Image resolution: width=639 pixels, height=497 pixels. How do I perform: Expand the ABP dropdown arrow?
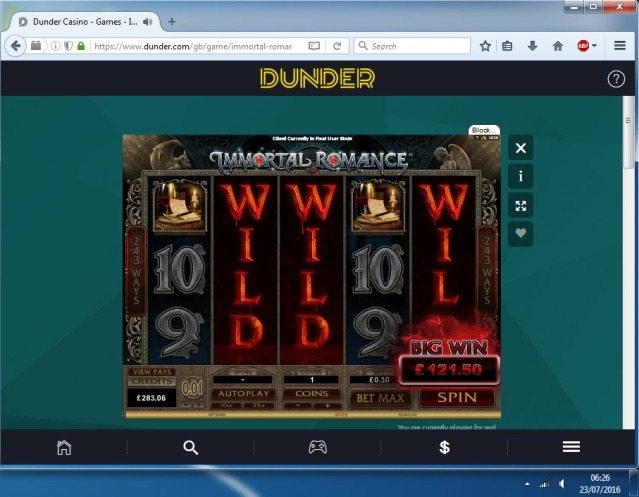pyautogui.click(x=594, y=46)
